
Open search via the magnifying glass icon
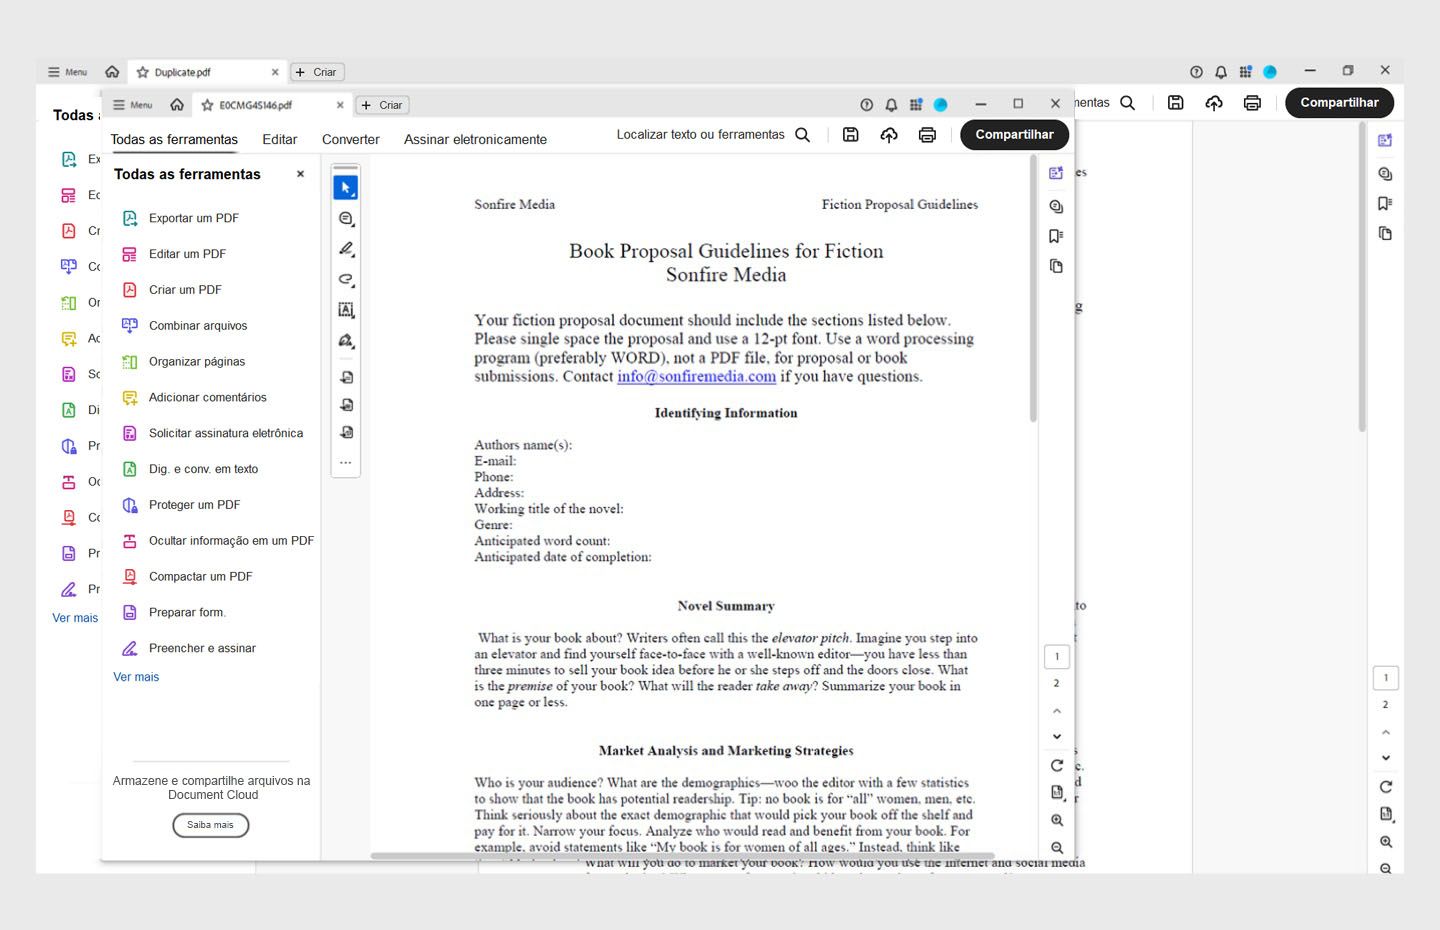(x=802, y=134)
